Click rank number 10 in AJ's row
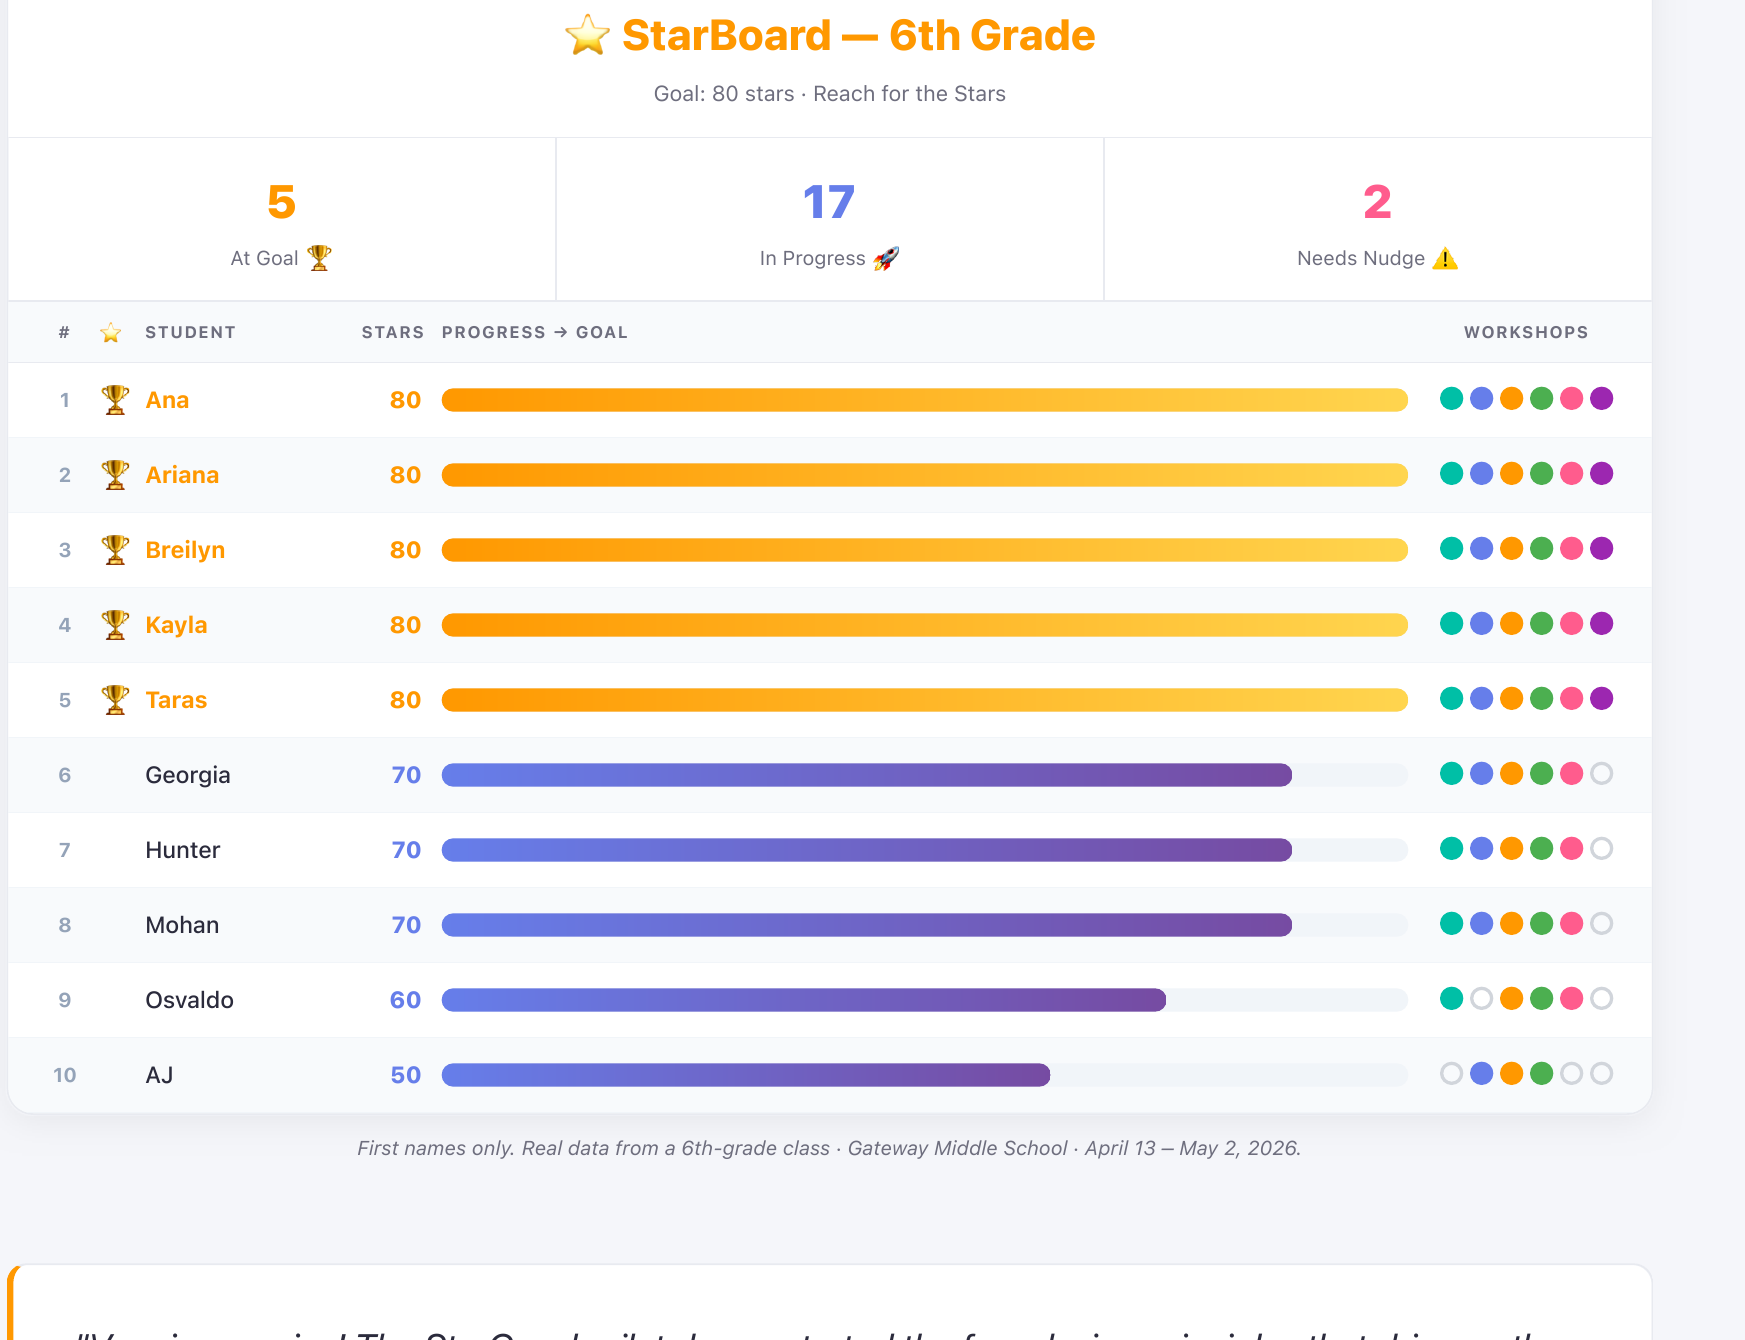 [x=65, y=1075]
